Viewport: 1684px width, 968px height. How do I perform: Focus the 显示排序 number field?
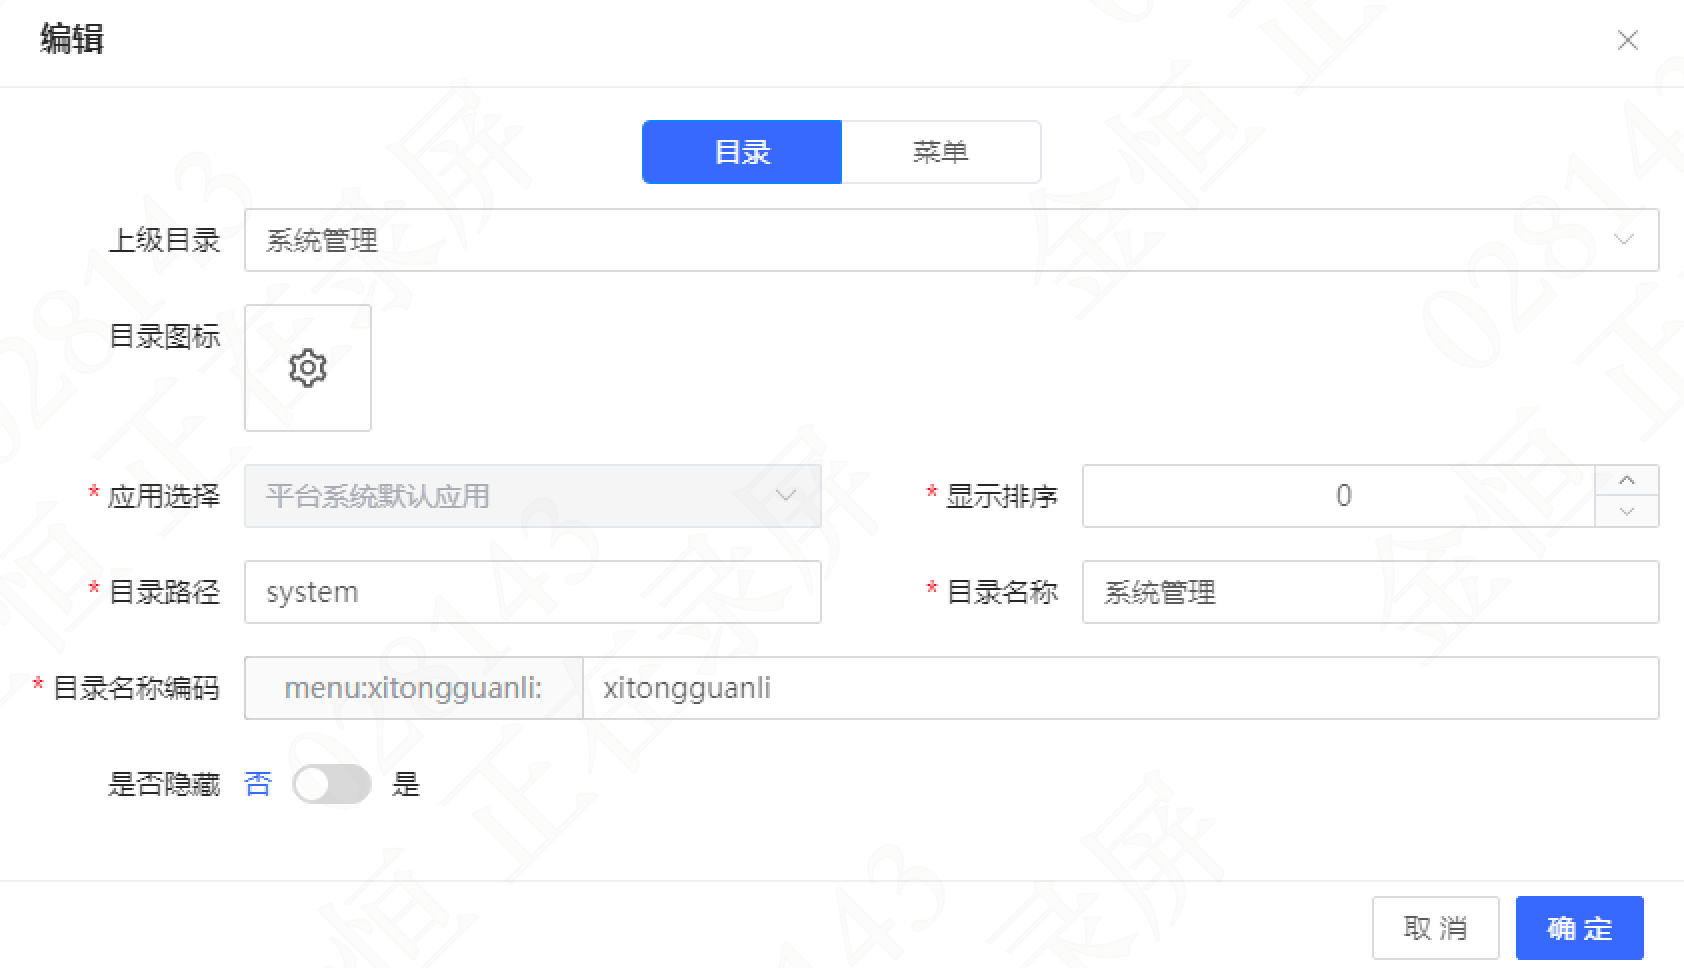[x=1339, y=496]
